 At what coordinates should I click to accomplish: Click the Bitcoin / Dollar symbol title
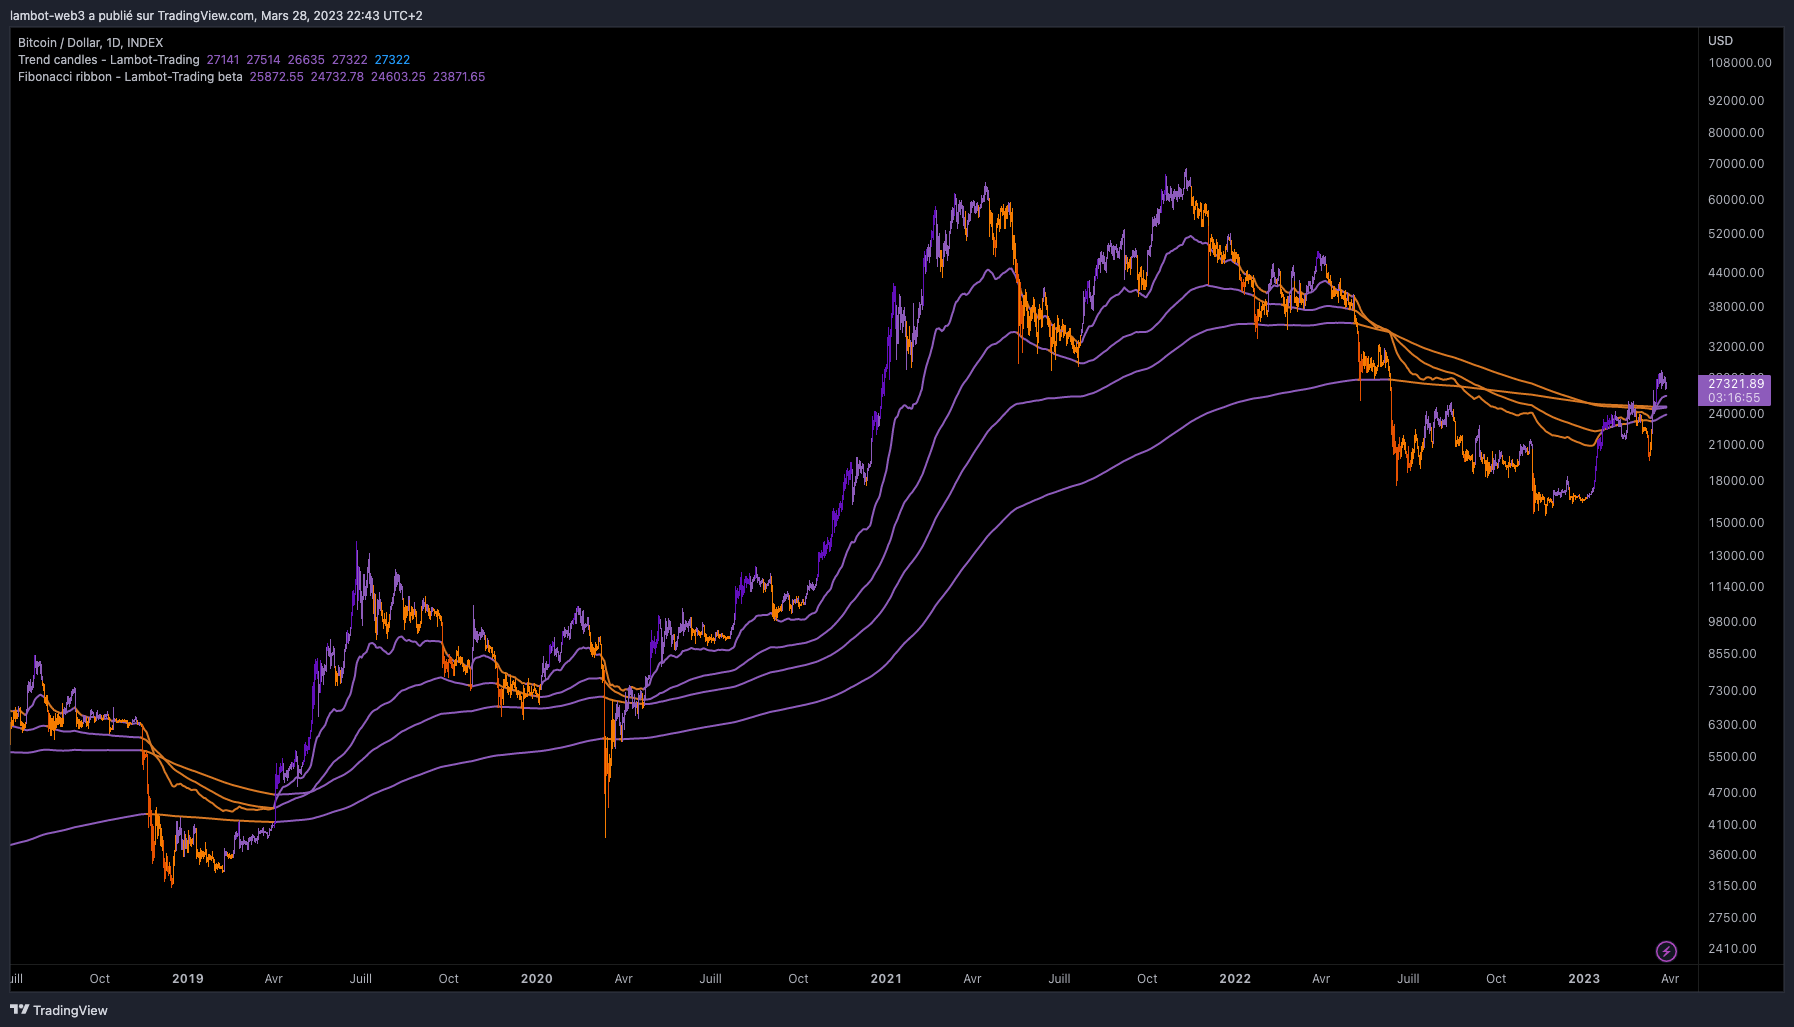pos(90,43)
